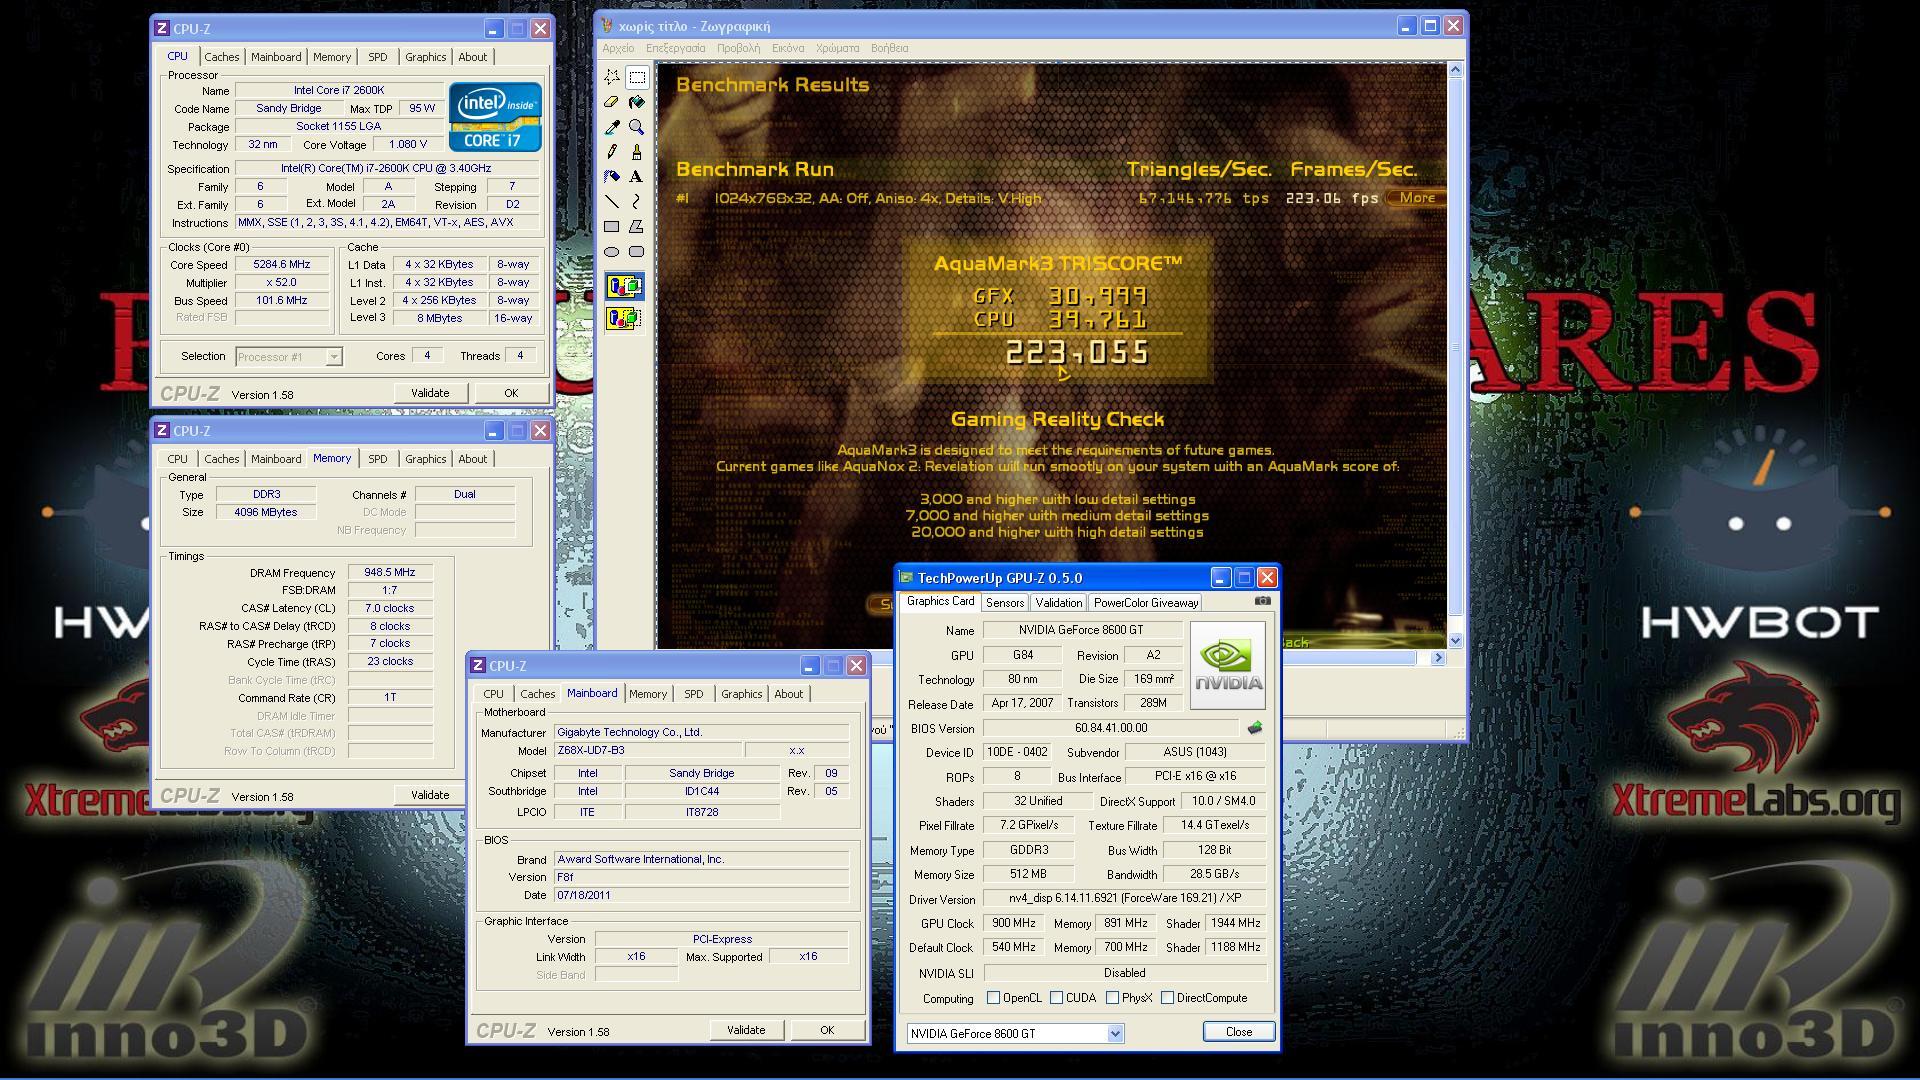Open Graphics tab in CPU-Z Mainboard window

(741, 694)
